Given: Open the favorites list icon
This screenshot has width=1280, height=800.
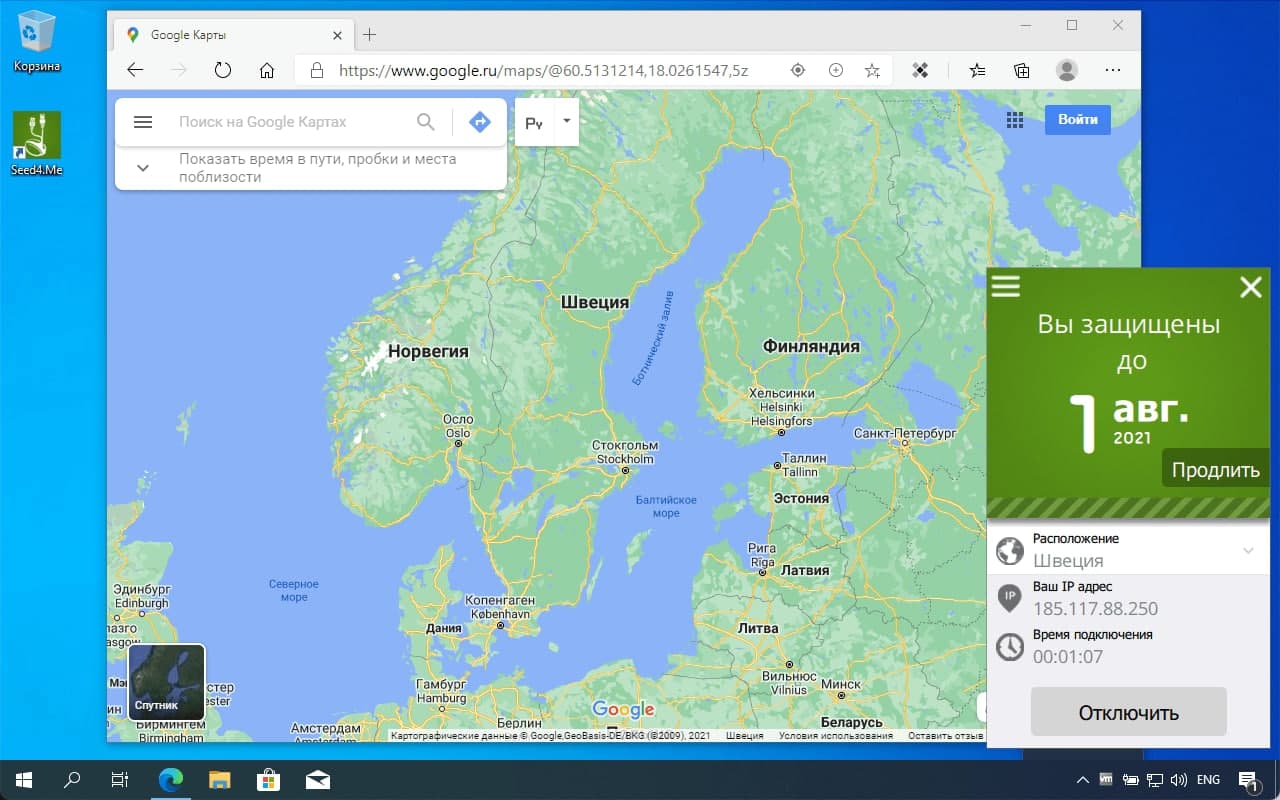Looking at the screenshot, I should 978,70.
